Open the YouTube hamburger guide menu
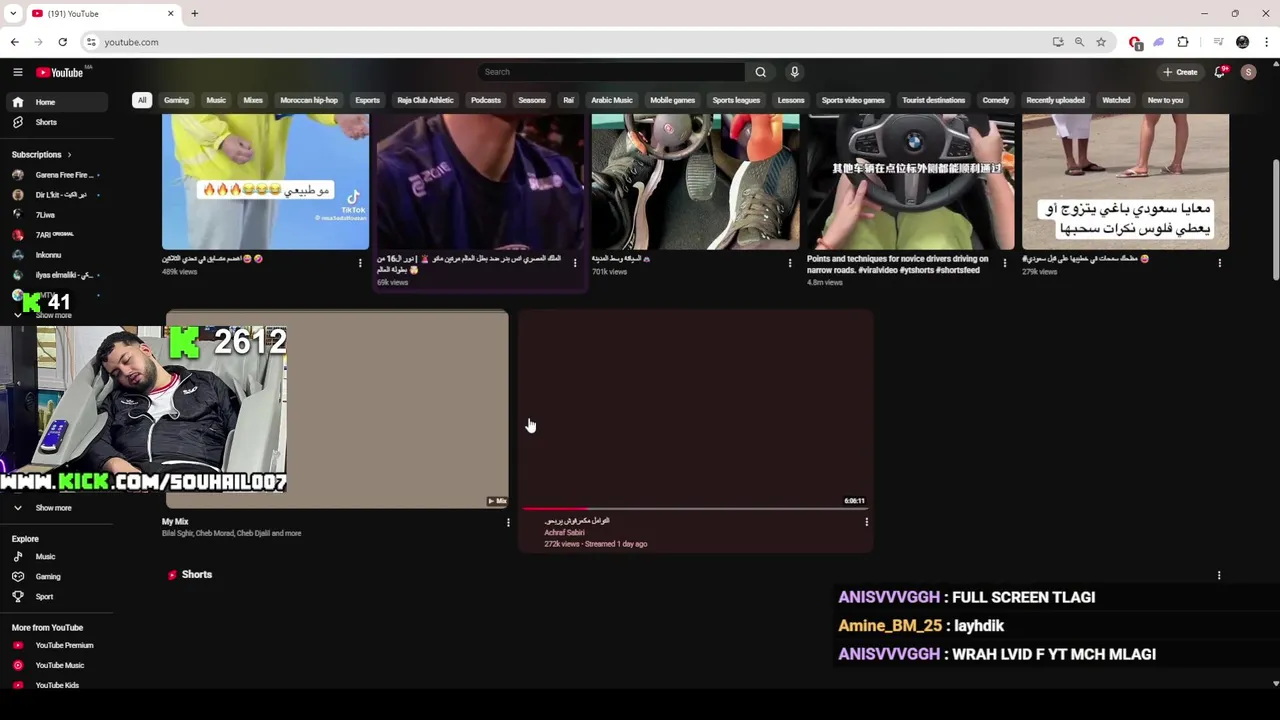Screen dimensions: 1280x720 point(17,72)
